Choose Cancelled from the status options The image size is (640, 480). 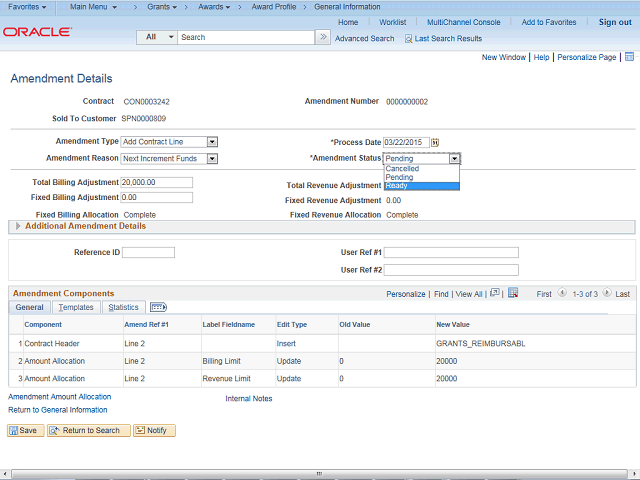402,169
